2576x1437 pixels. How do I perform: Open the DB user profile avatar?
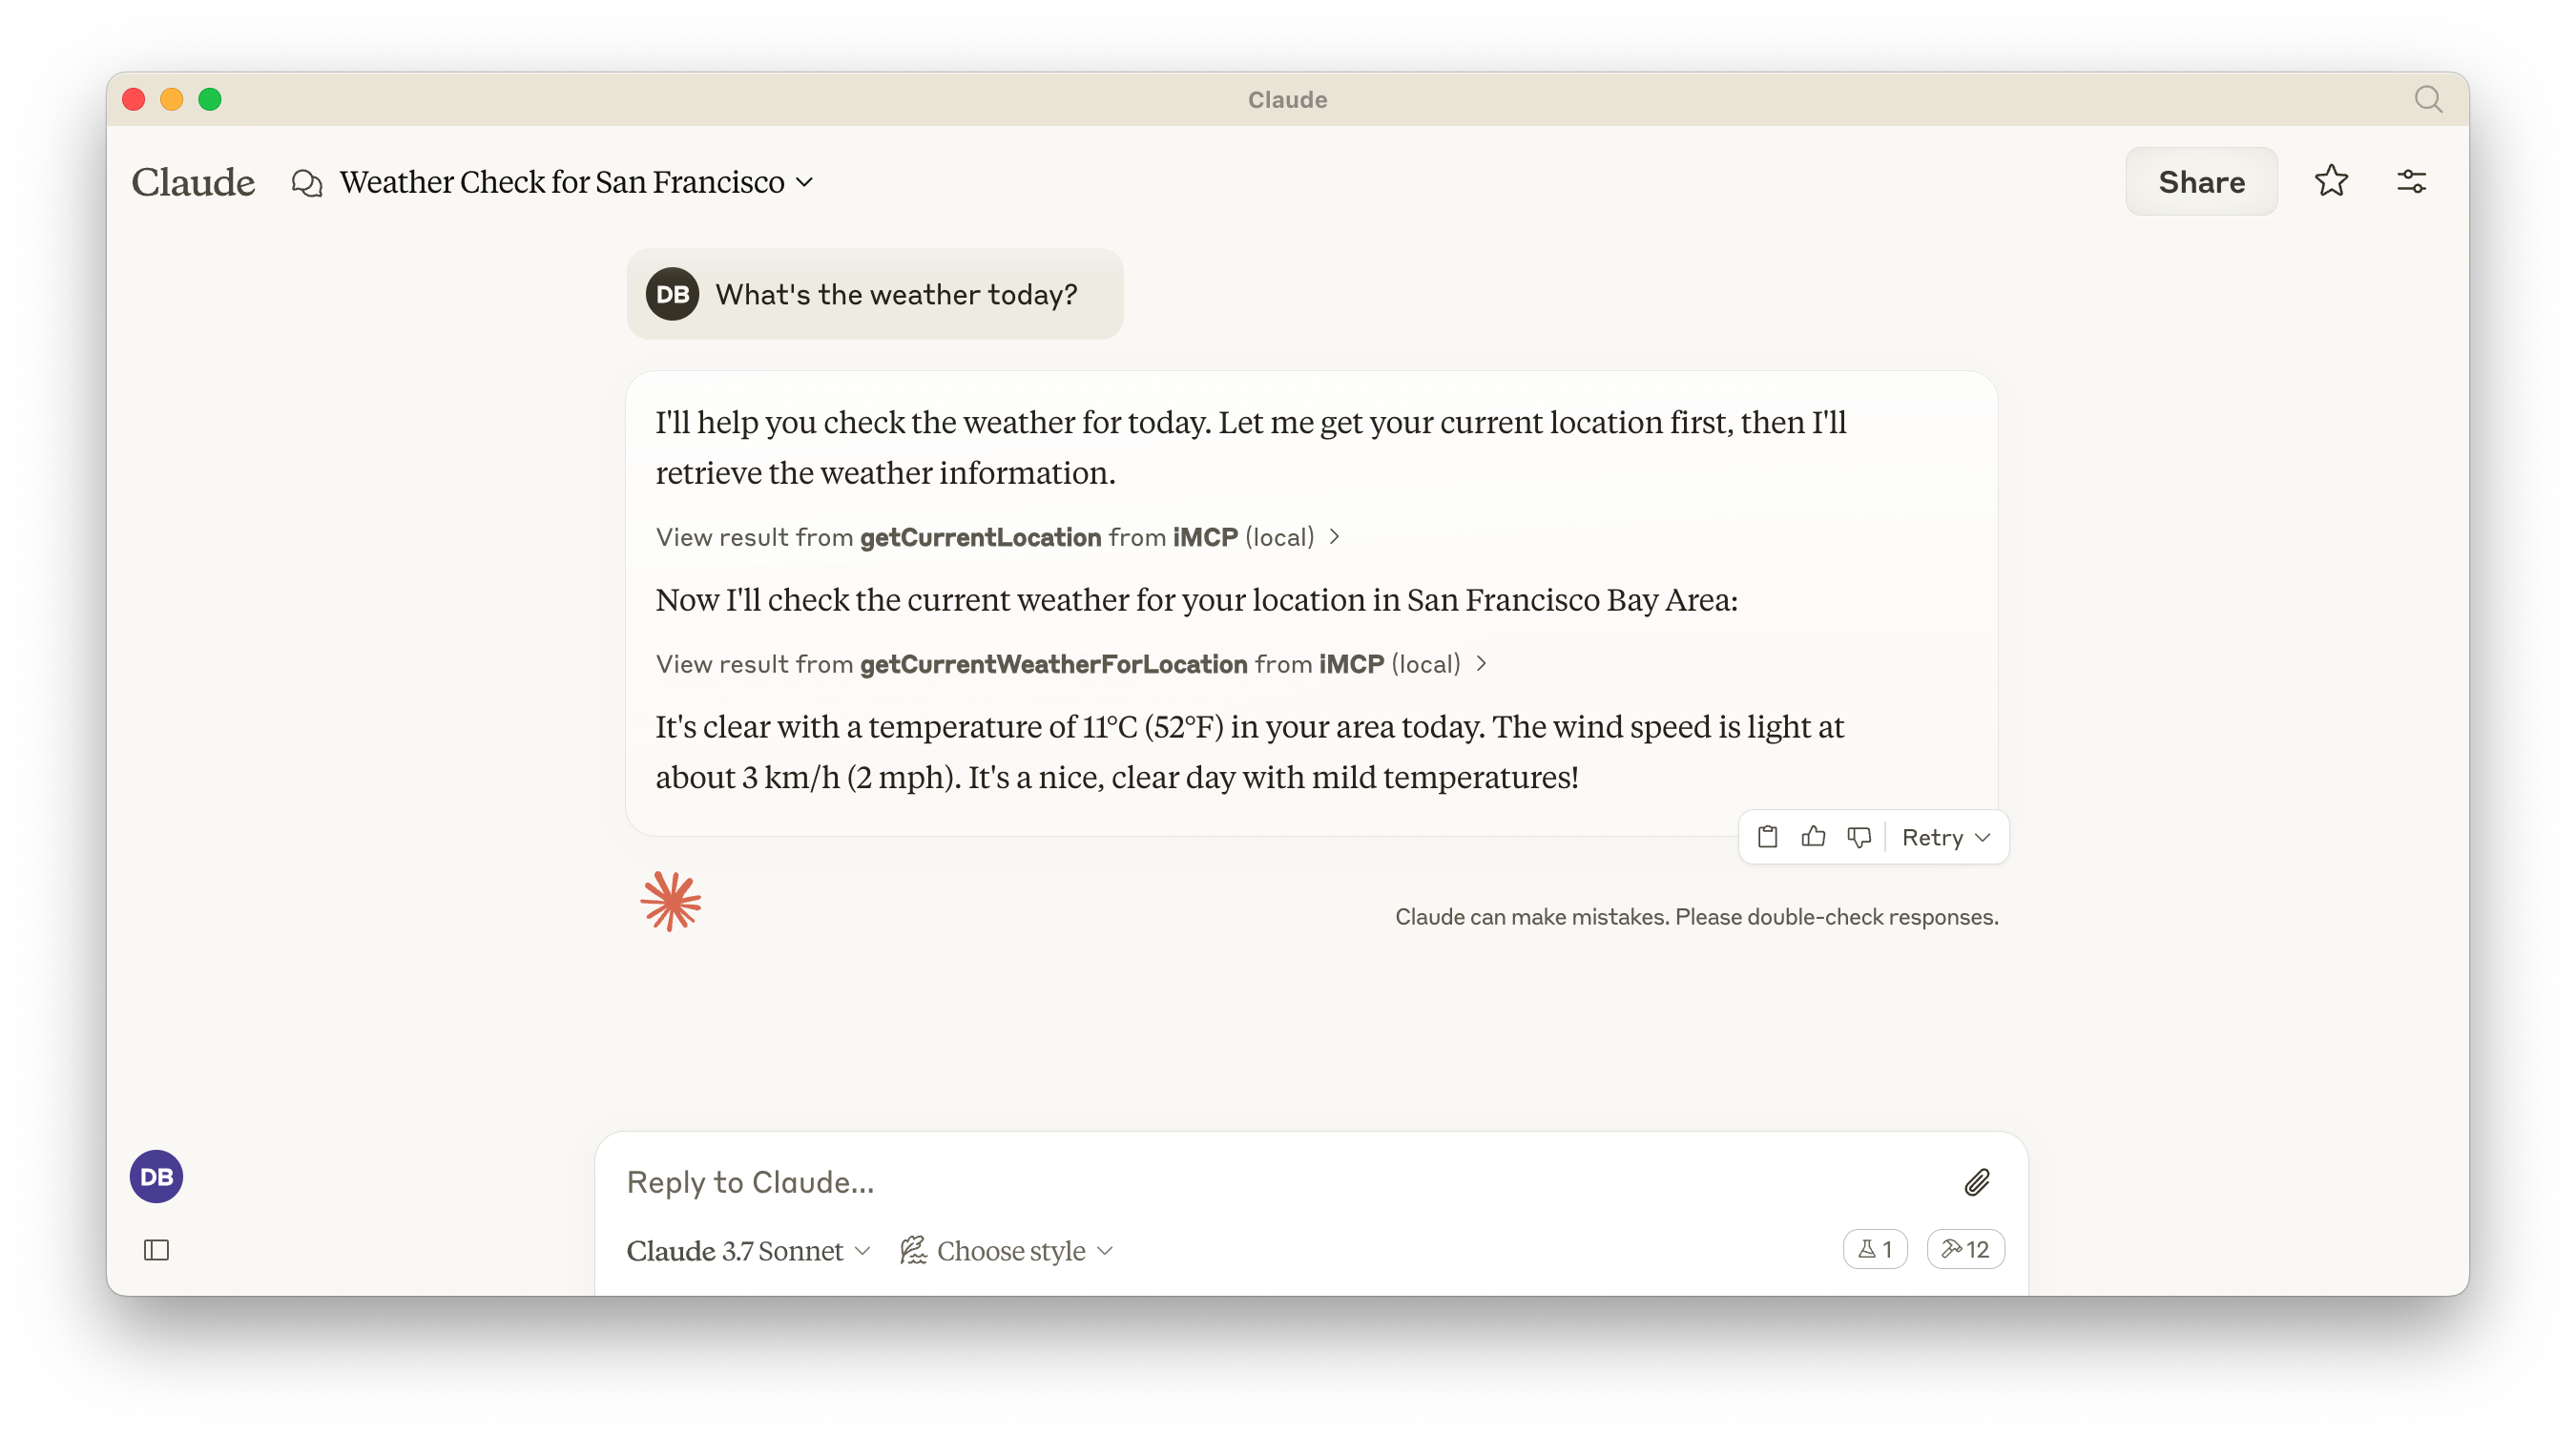click(x=156, y=1177)
